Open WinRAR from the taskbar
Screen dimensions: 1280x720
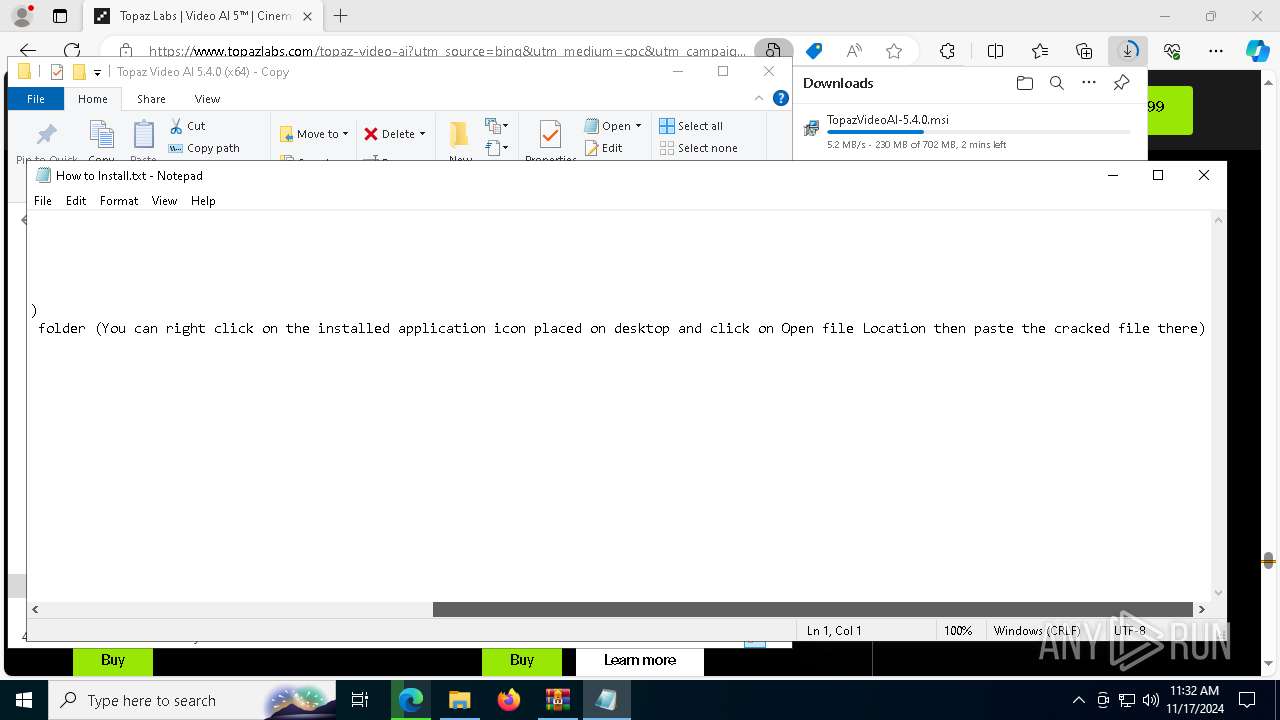[557, 700]
